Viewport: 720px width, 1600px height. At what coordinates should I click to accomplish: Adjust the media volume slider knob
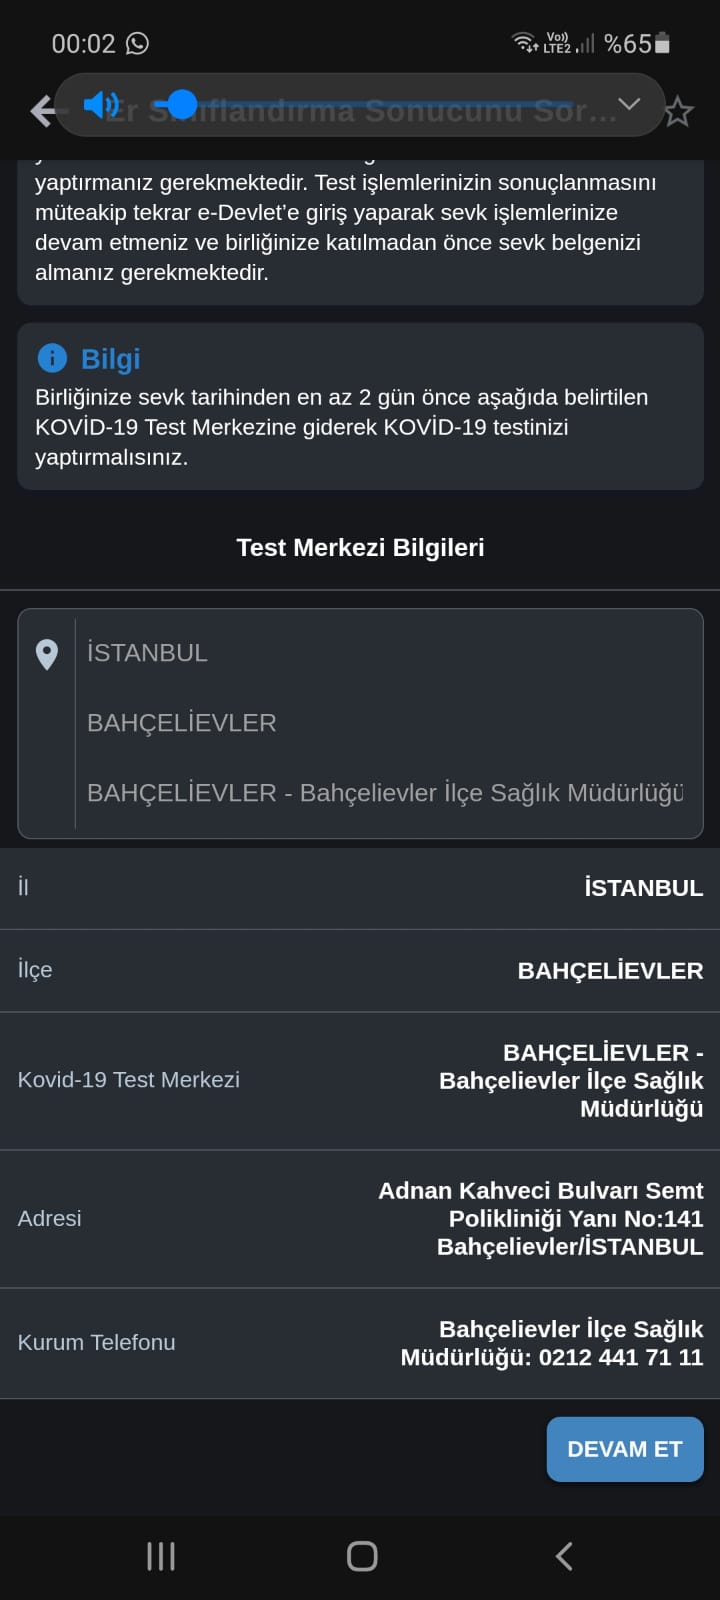click(181, 104)
